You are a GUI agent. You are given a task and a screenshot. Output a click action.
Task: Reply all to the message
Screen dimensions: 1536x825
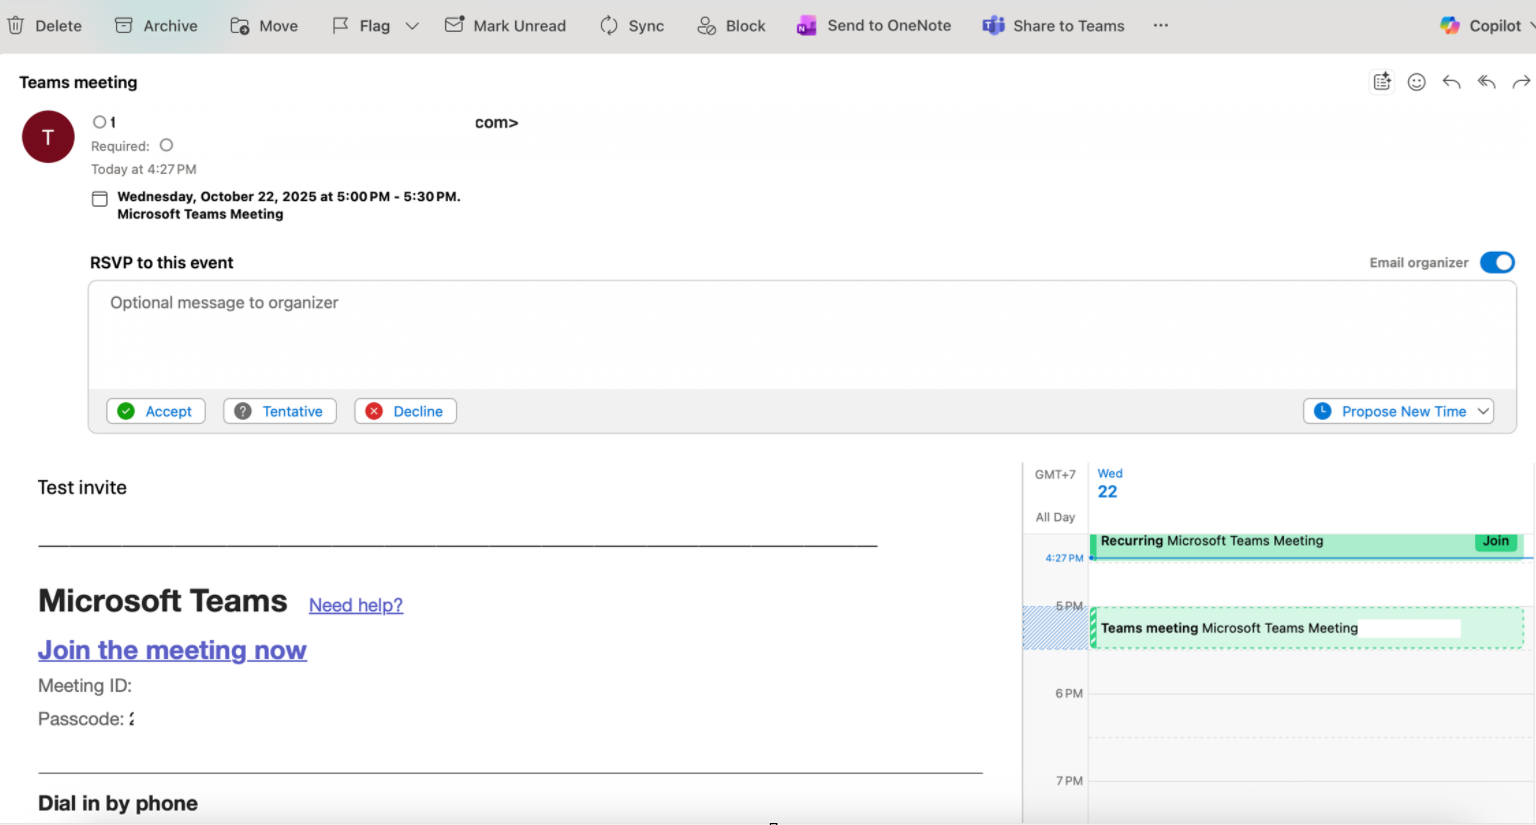point(1487,82)
